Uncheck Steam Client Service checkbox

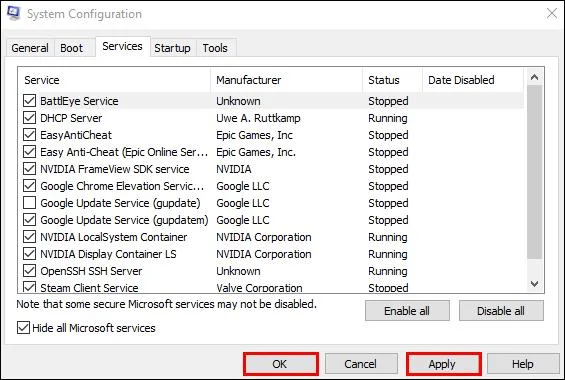tap(29, 287)
